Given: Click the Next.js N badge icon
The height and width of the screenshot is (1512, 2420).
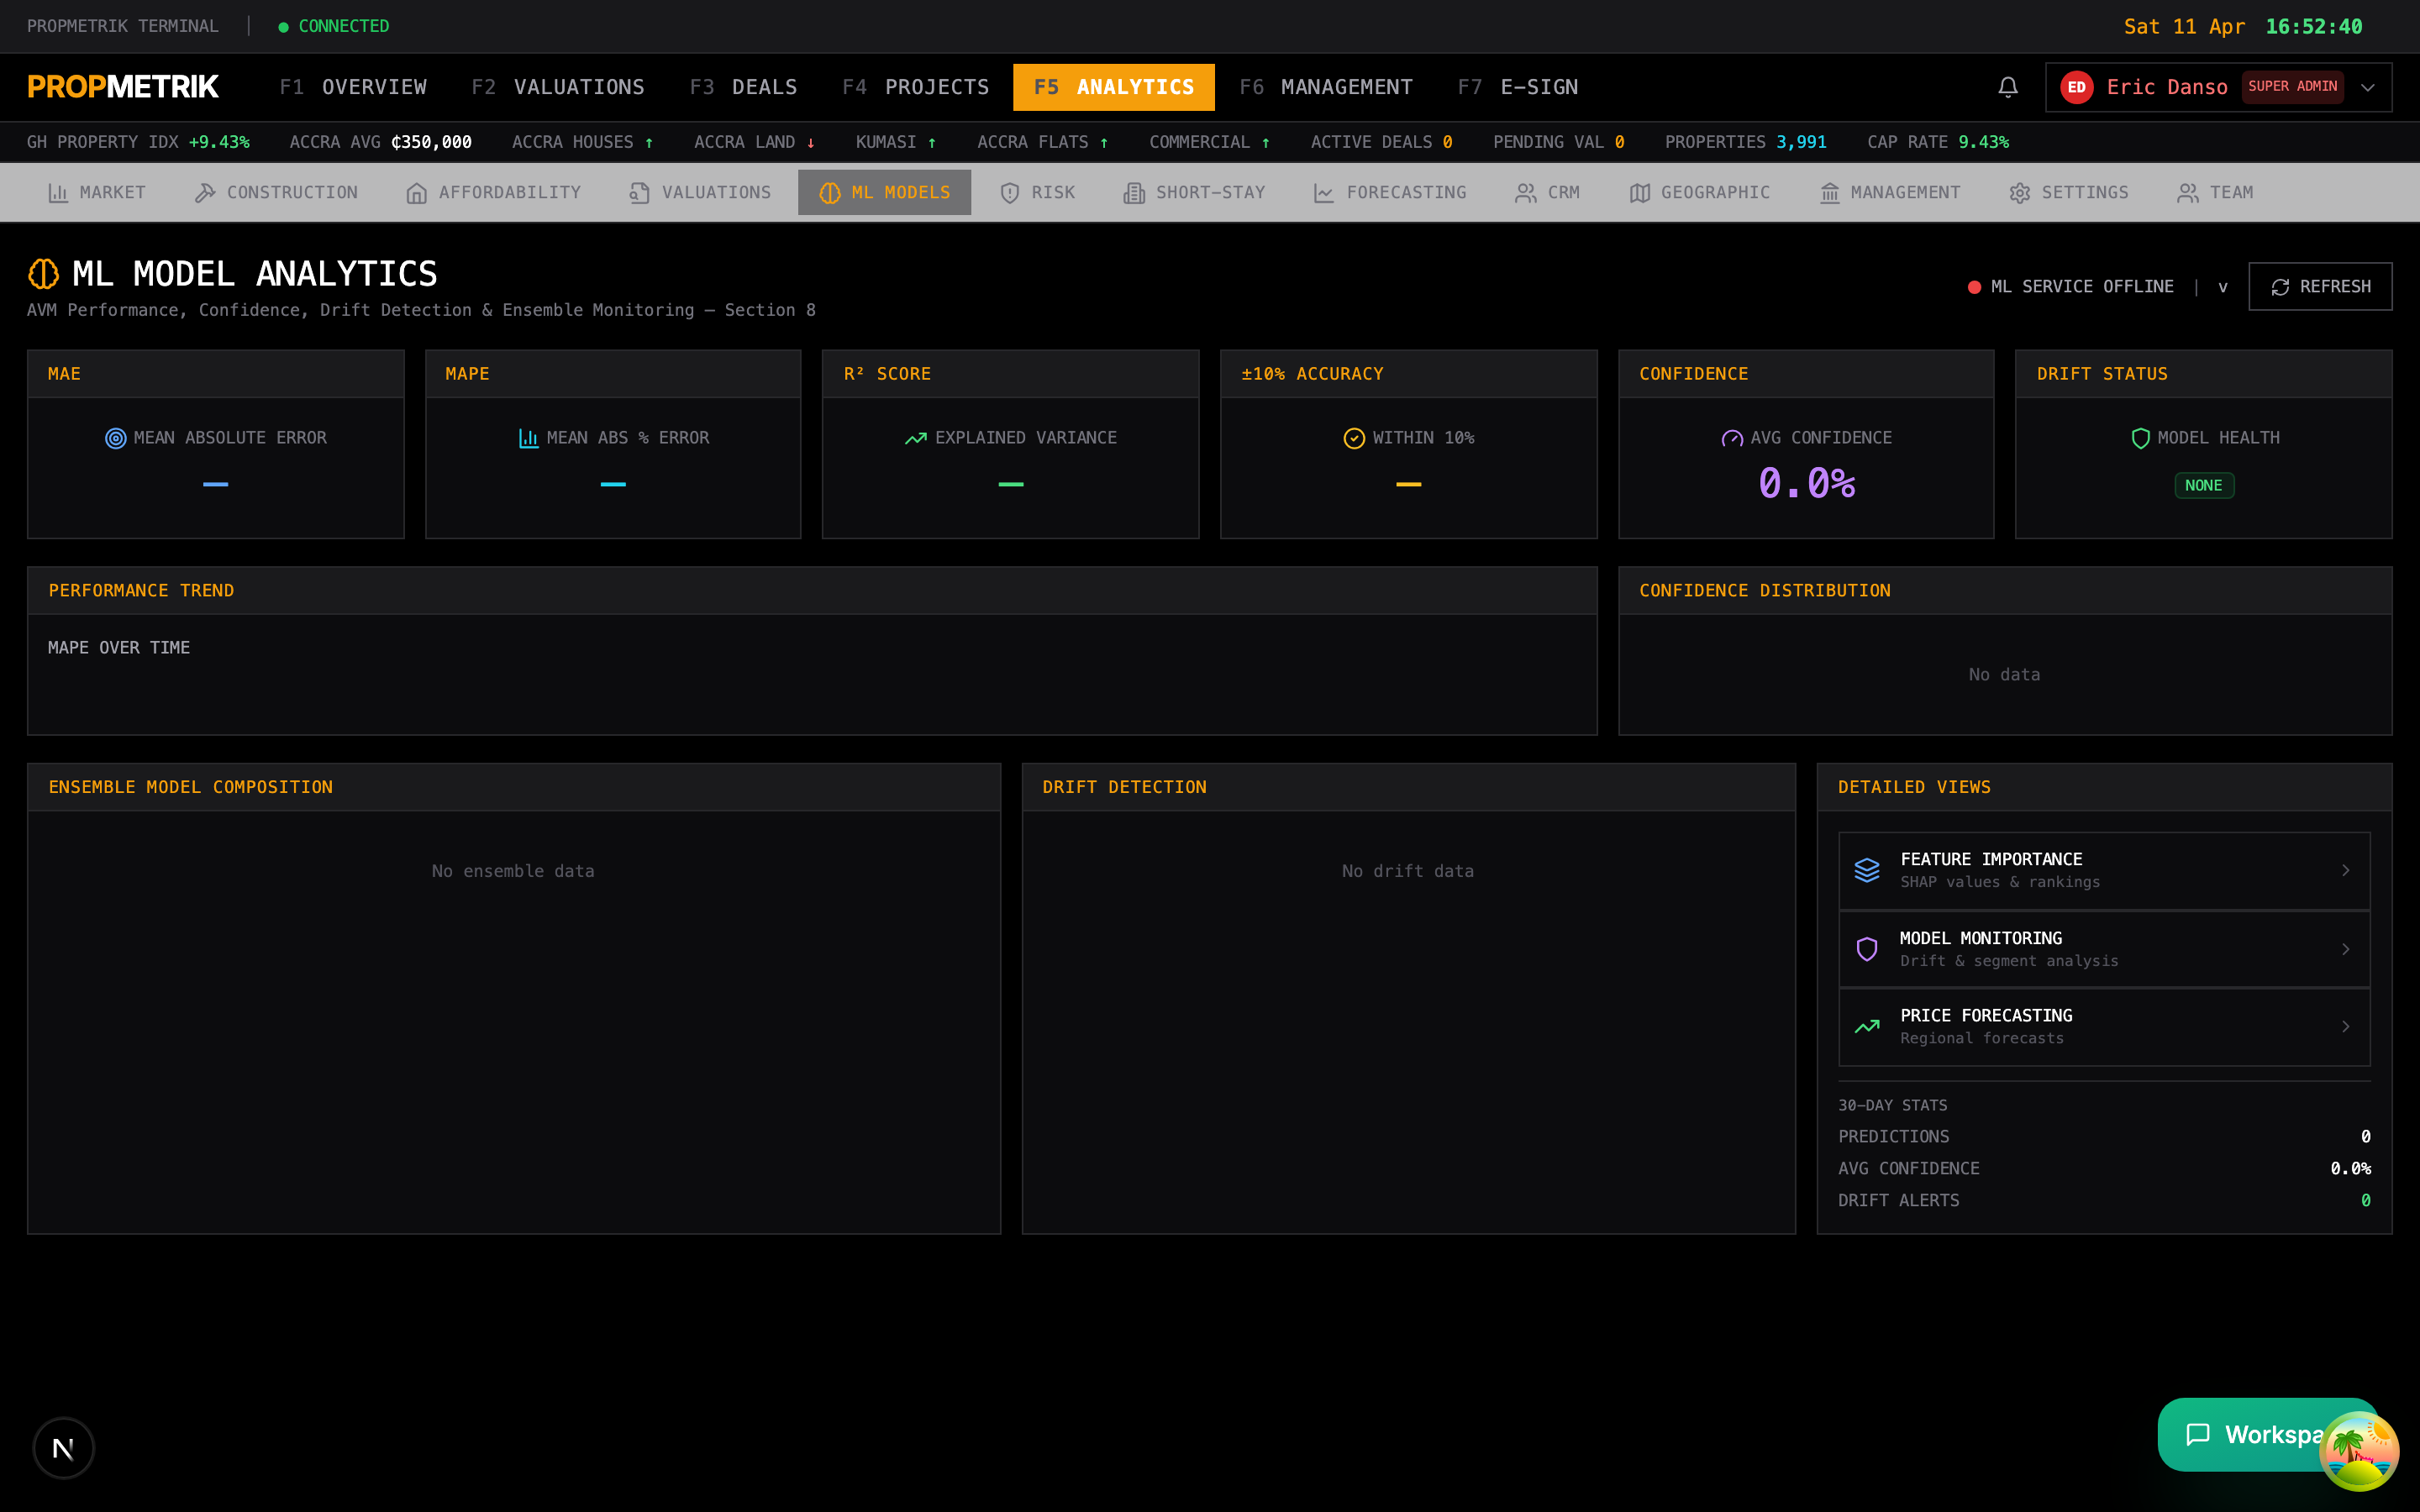Looking at the screenshot, I should (63, 1447).
